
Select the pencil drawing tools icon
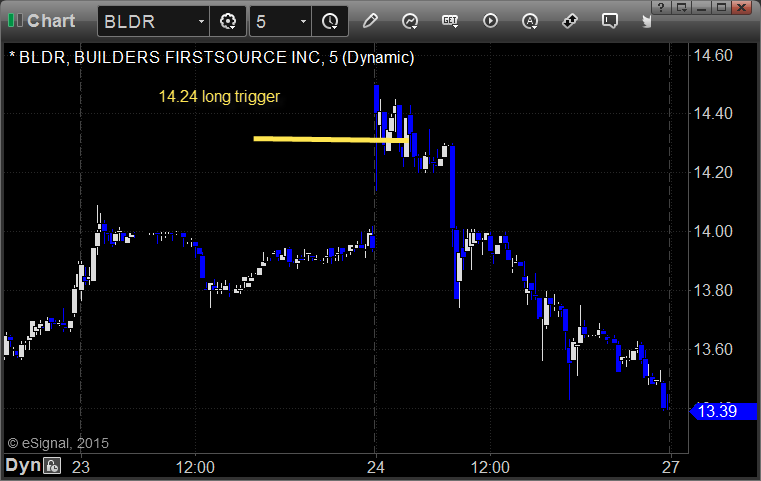[x=370, y=21]
